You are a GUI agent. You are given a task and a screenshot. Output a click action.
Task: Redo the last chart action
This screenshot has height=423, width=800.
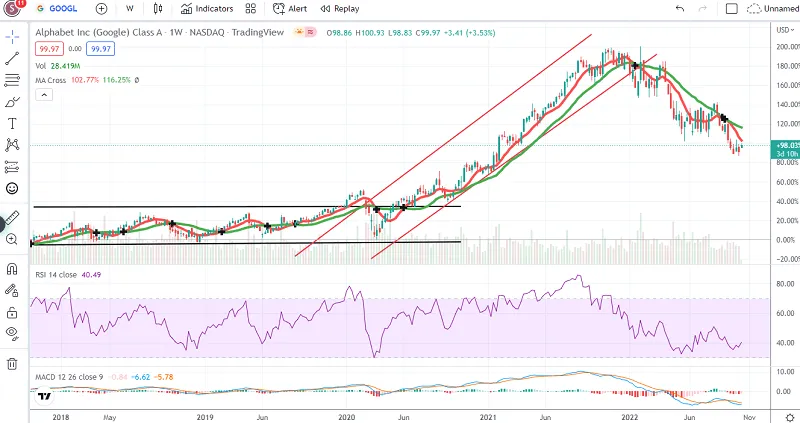[x=703, y=9]
